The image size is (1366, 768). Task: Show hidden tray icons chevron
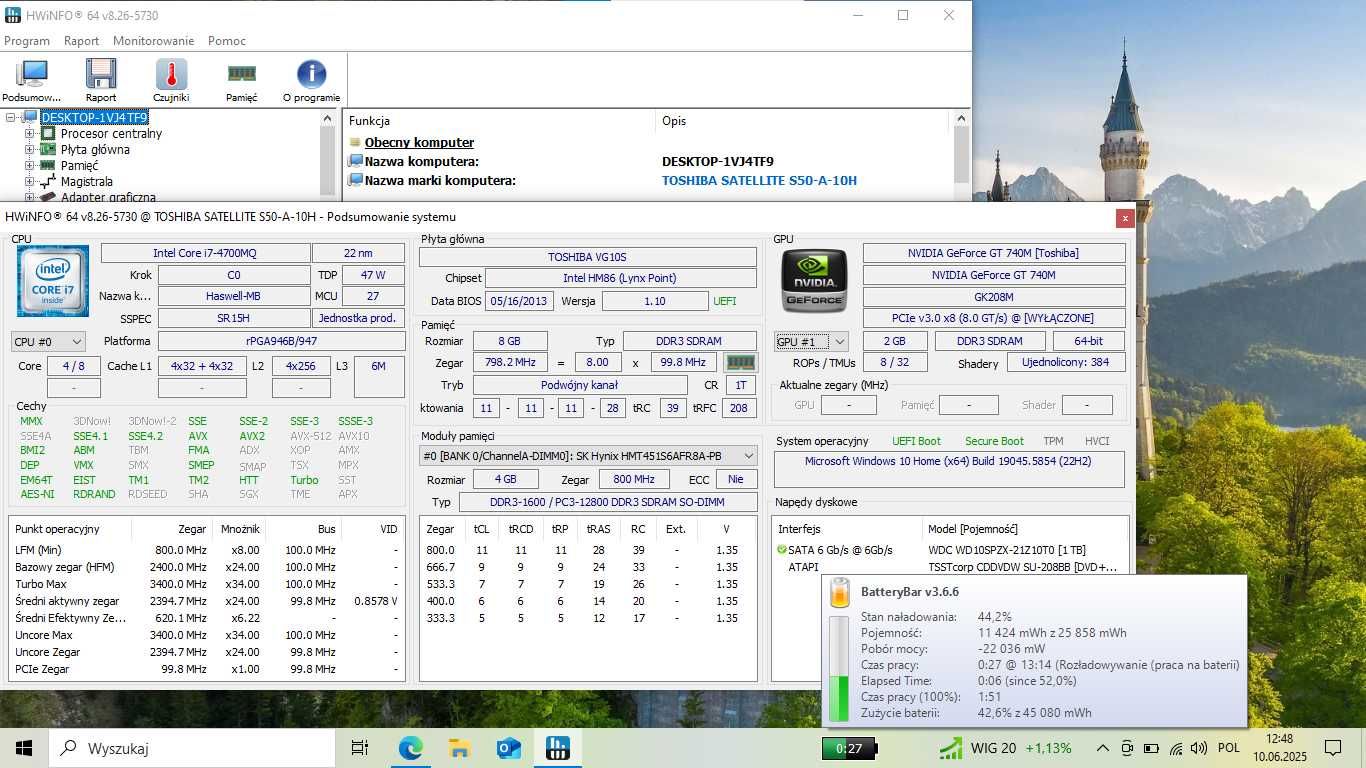pyautogui.click(x=1103, y=748)
